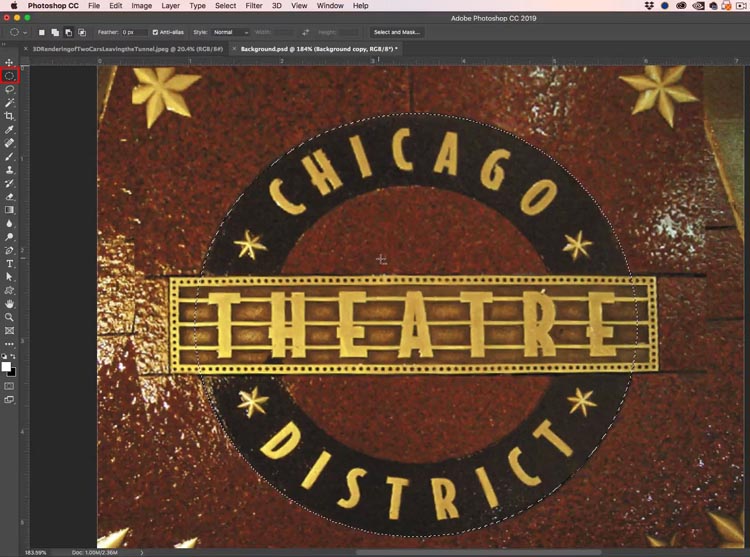The image size is (750, 557).
Task: Click the Feather input field
Action: click(133, 32)
